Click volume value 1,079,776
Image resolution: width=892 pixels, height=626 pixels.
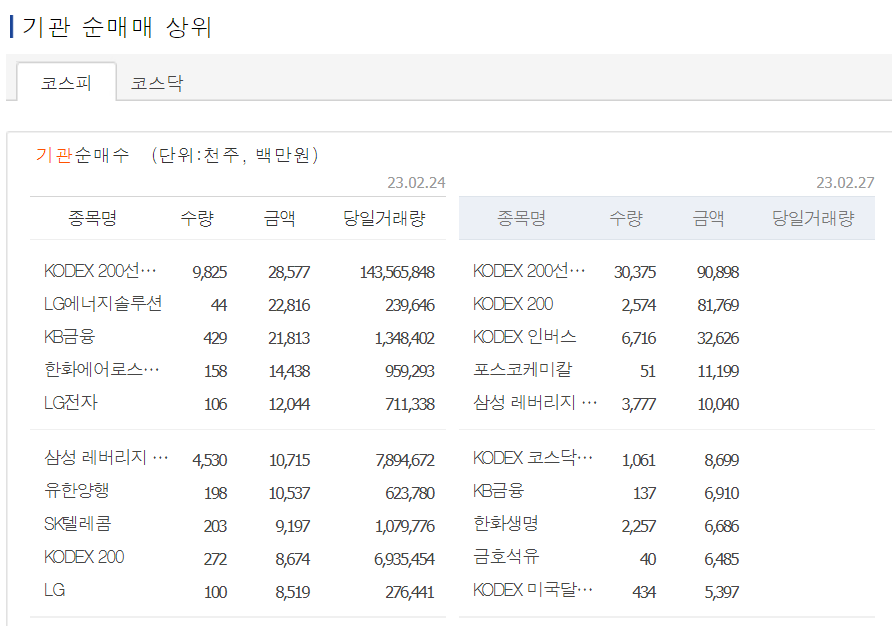click(x=404, y=526)
